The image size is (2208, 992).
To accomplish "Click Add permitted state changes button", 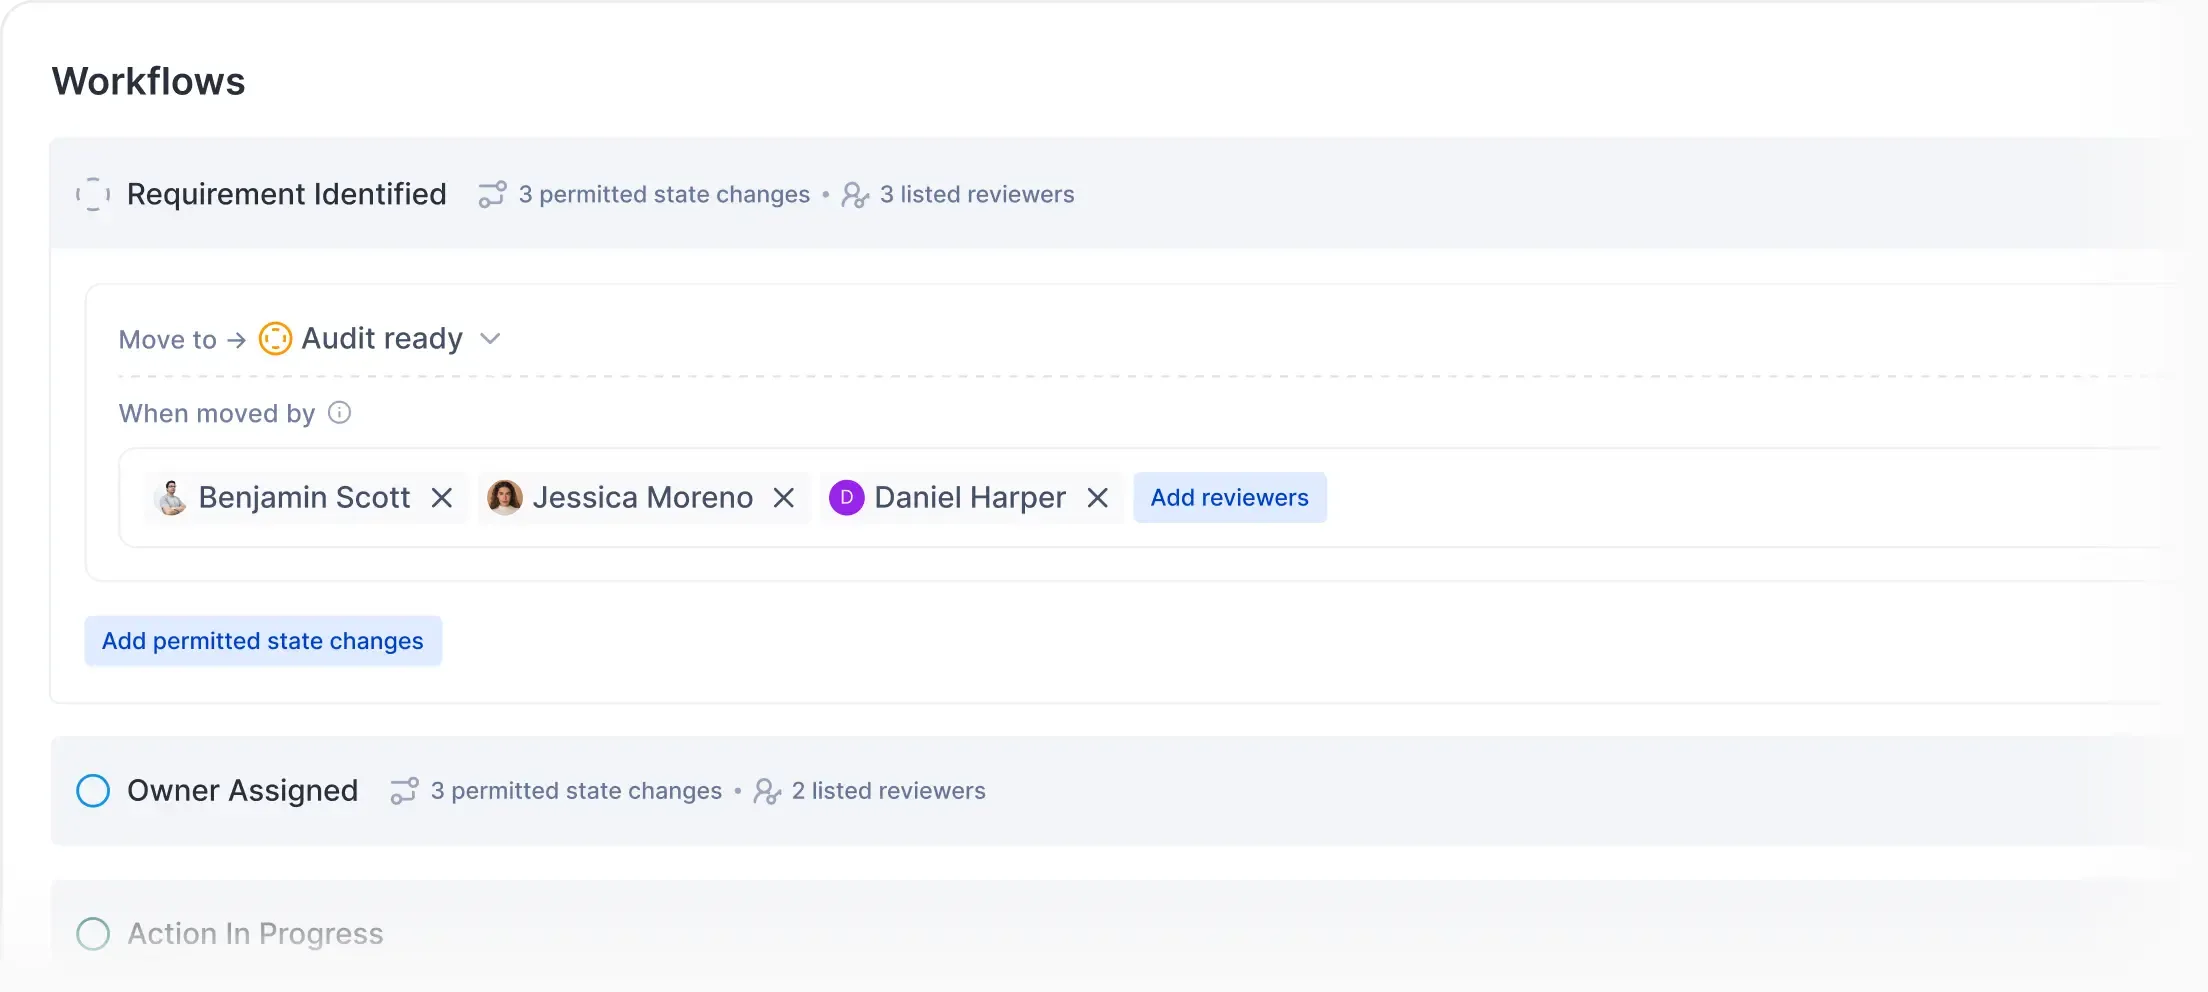I will (x=263, y=641).
